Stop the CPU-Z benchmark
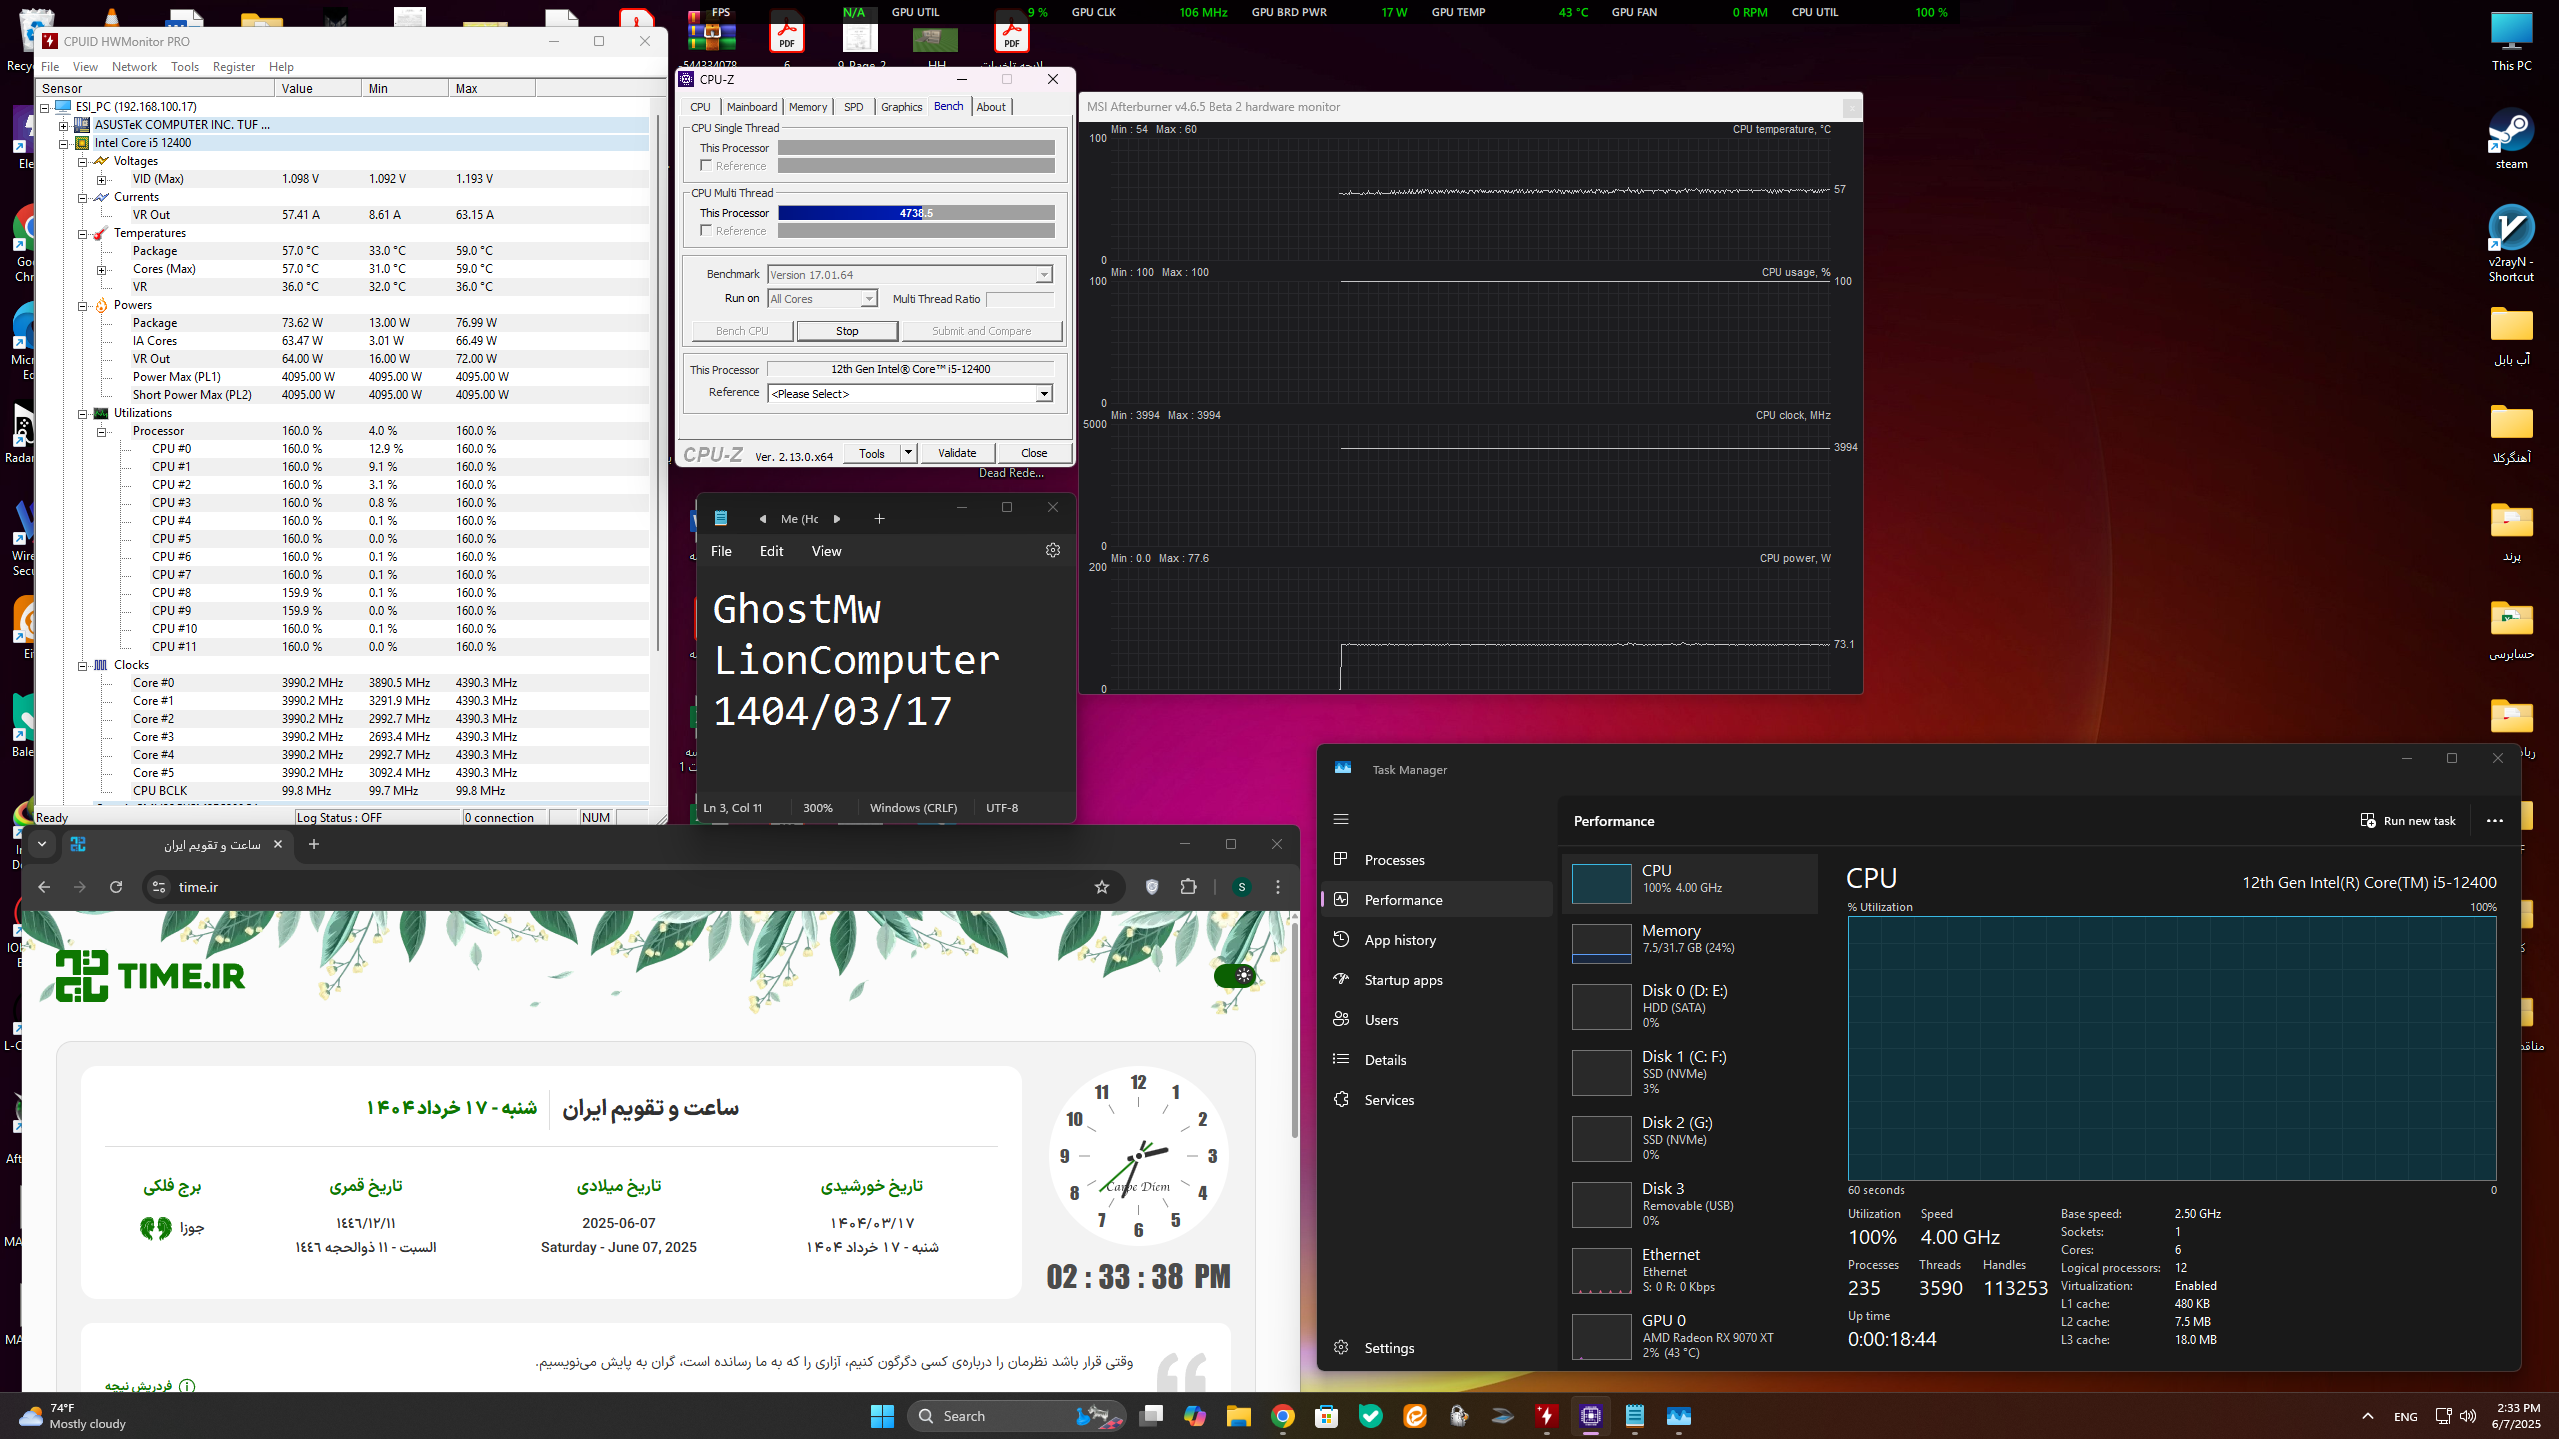This screenshot has height=1439, width=2559. 847,331
